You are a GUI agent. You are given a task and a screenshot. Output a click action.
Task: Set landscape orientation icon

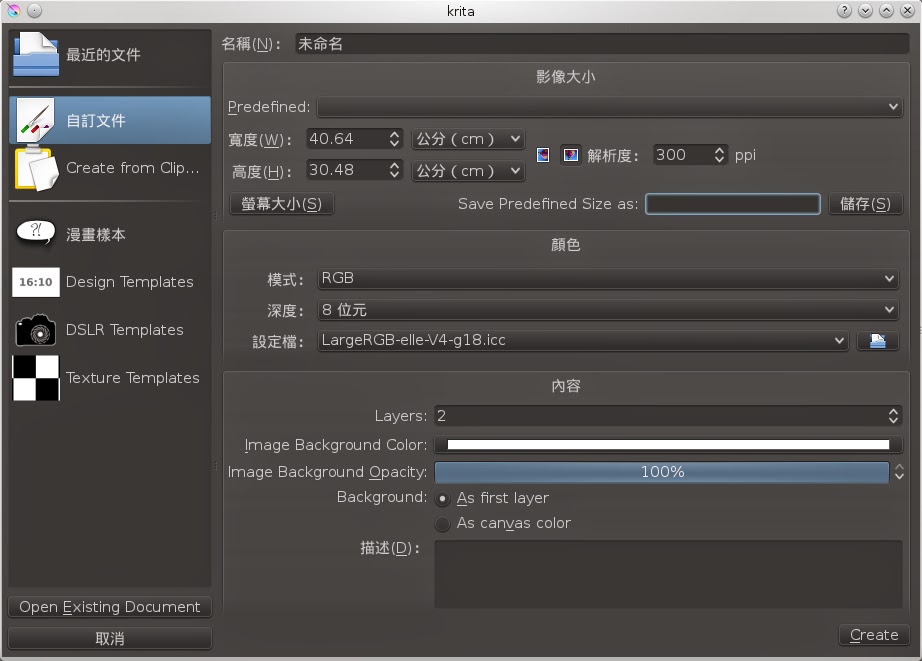[570, 155]
